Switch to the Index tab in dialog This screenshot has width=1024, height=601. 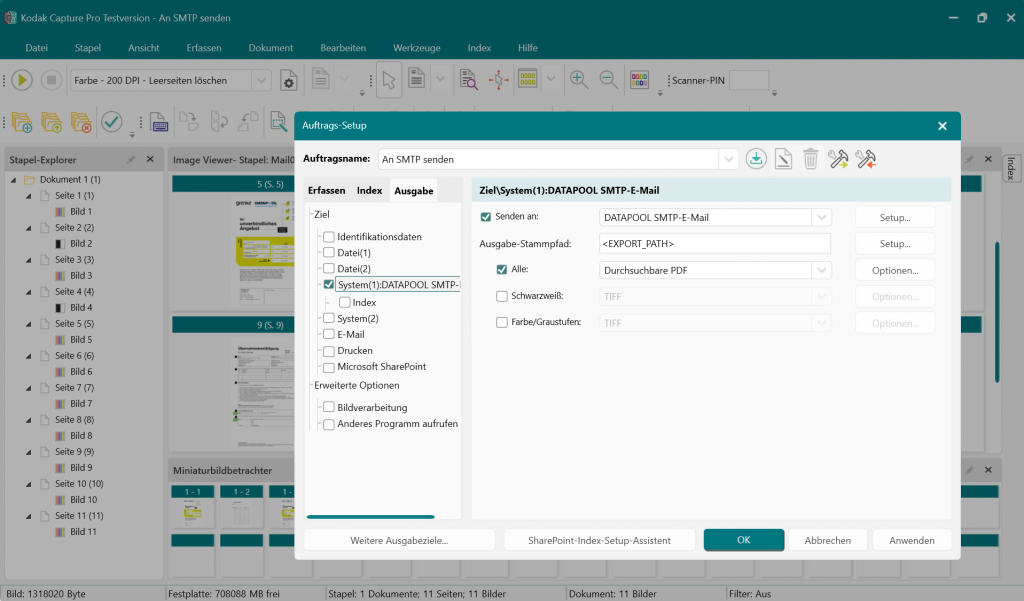369,191
